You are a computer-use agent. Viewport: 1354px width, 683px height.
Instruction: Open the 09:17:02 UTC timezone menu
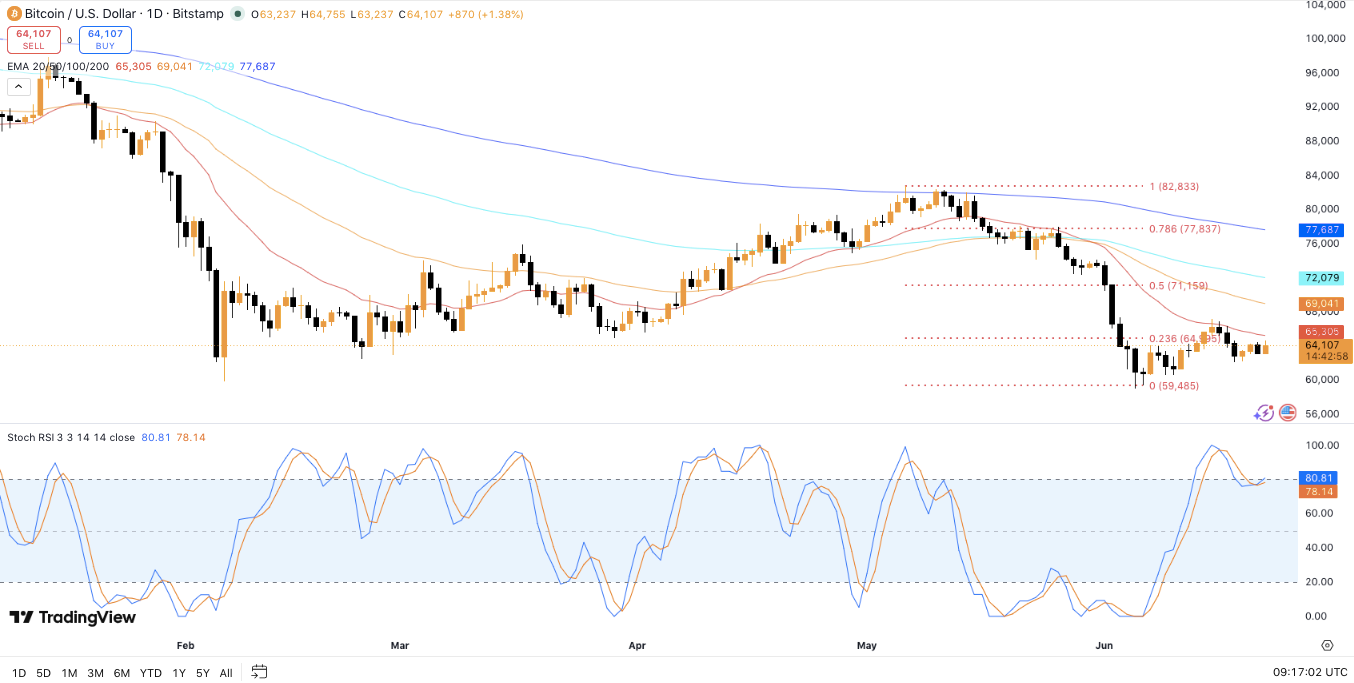1310,672
